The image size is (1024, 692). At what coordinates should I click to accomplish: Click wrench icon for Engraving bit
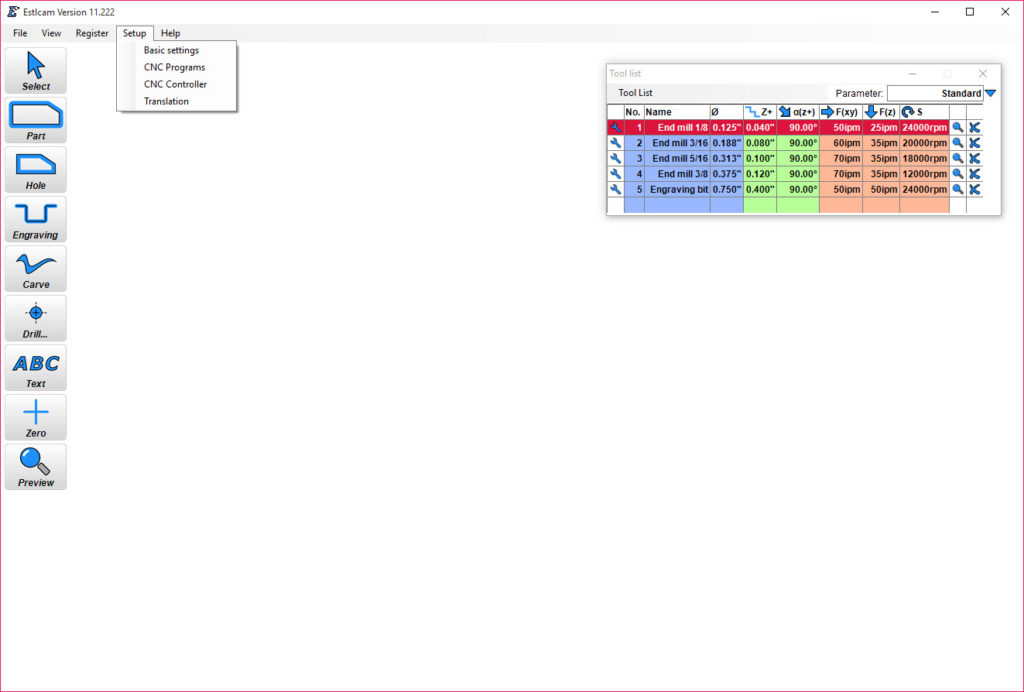coord(615,189)
